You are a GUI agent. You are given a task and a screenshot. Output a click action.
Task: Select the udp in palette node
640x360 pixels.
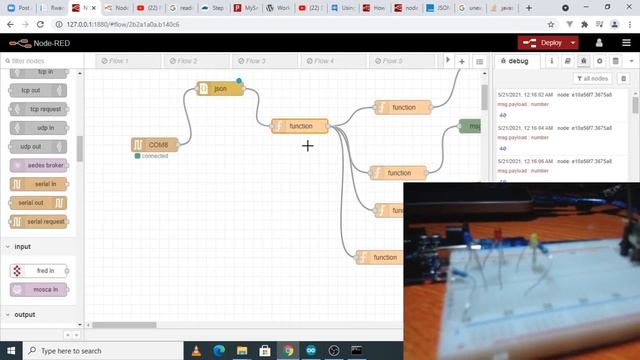tap(38, 128)
